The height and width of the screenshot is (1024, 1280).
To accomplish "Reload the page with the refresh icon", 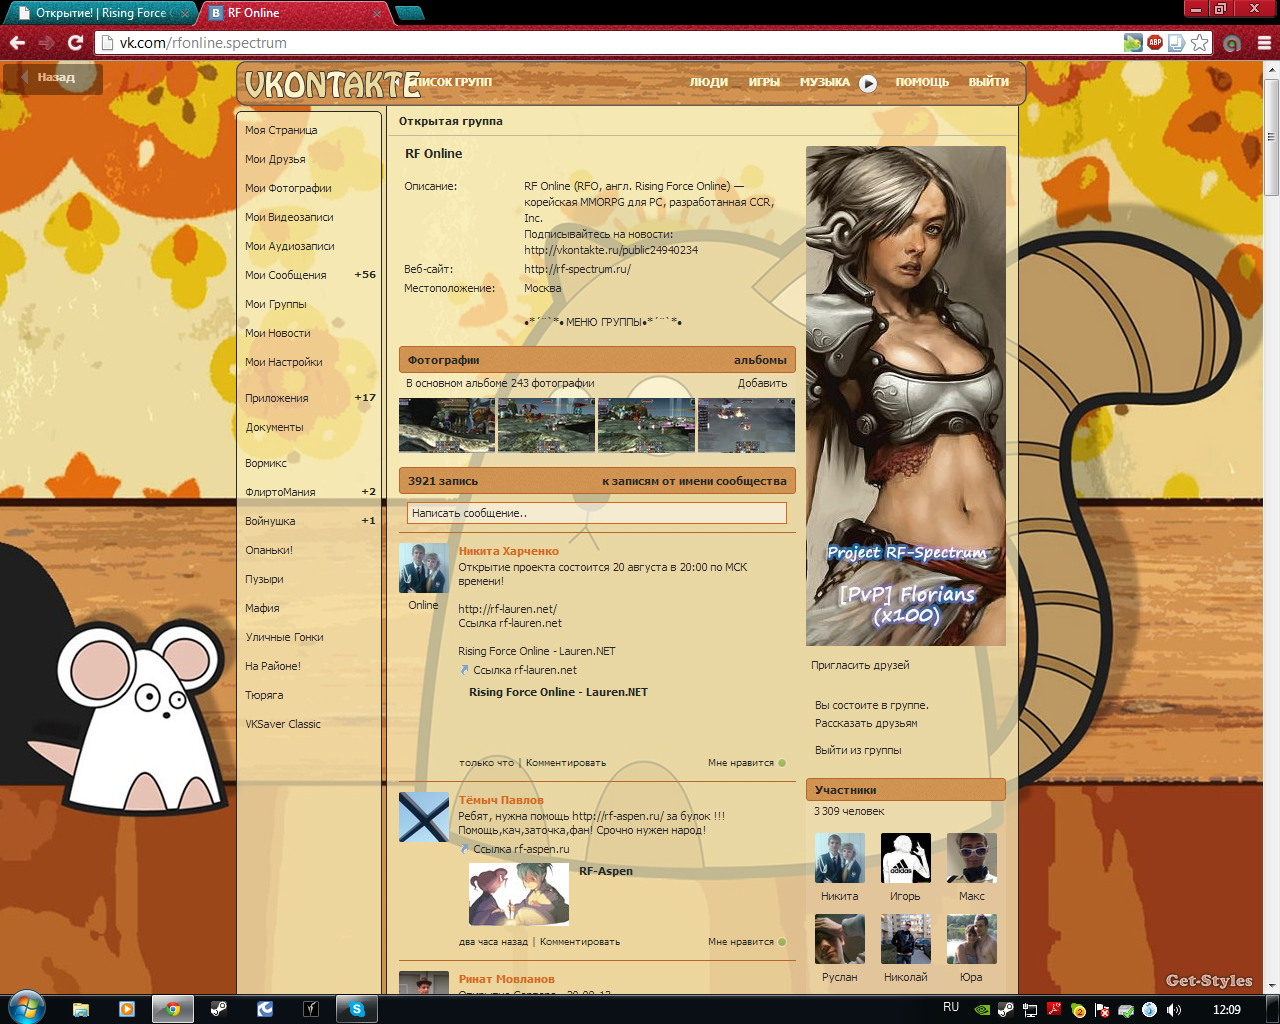I will click(x=75, y=43).
